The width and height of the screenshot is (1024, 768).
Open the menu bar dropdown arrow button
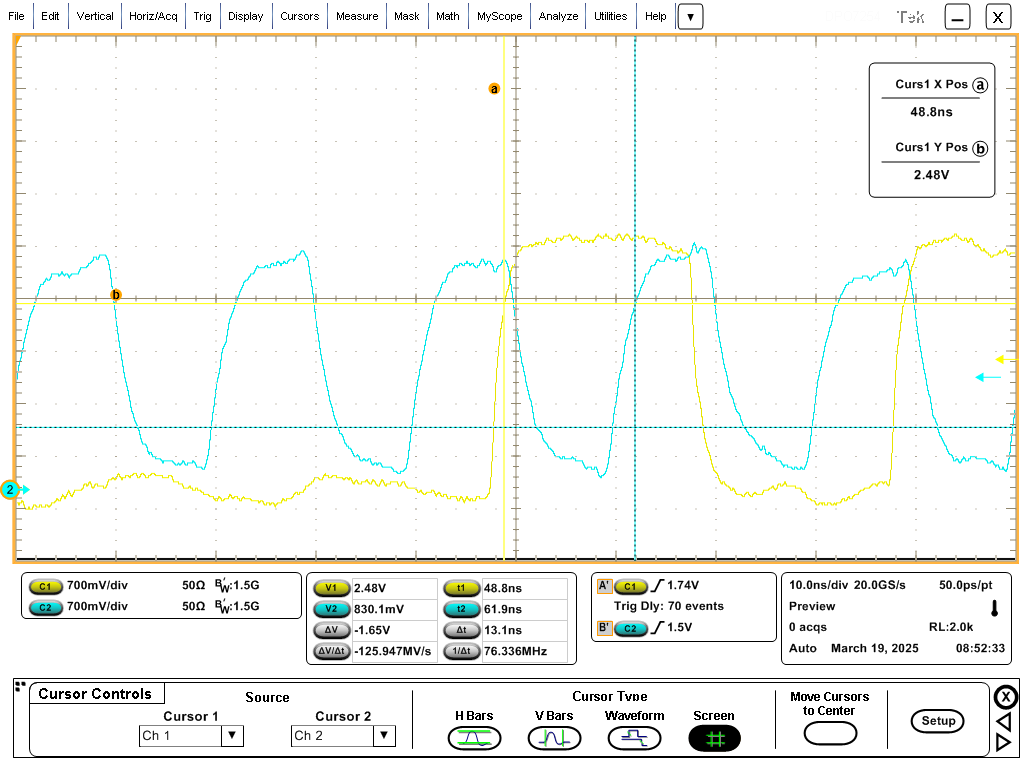click(690, 17)
